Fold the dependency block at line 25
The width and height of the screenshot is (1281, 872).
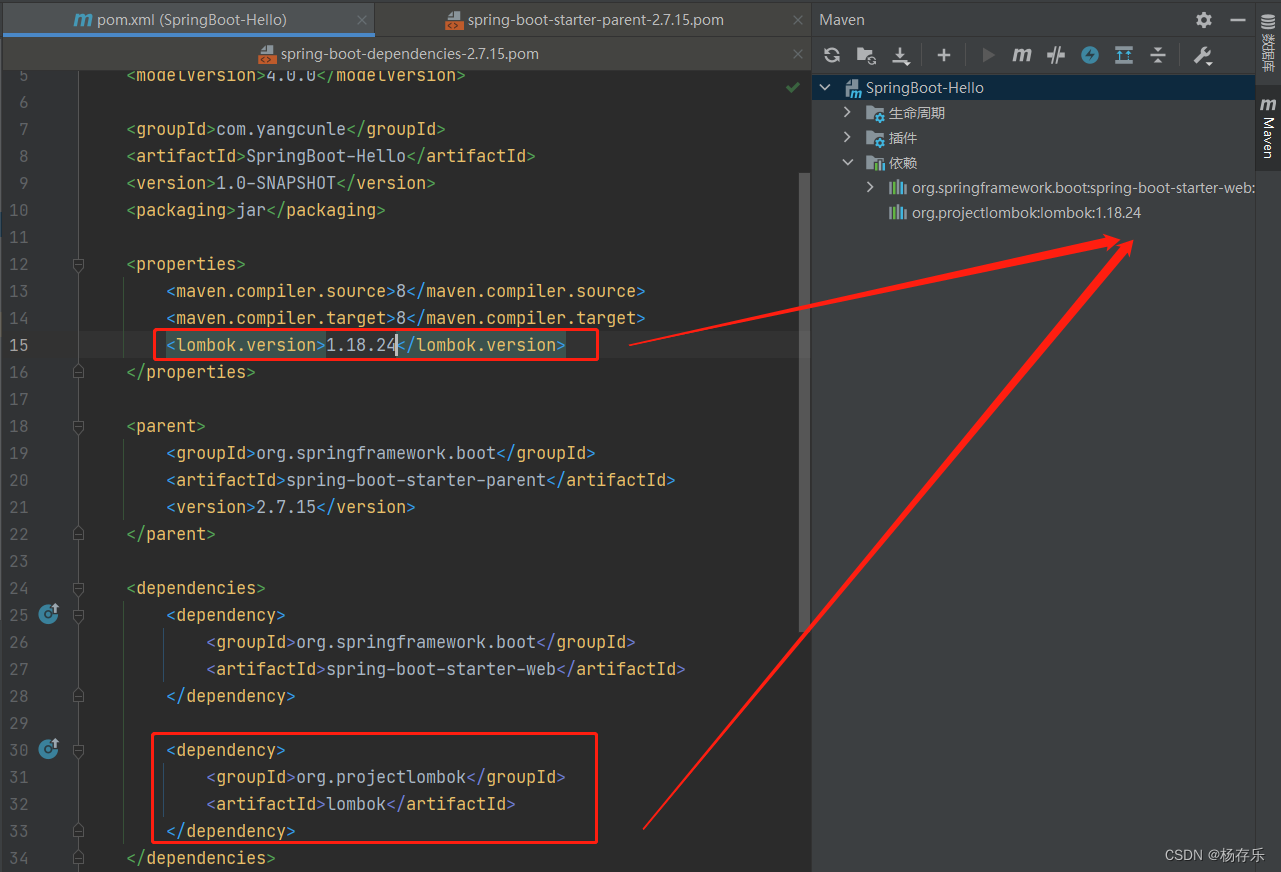[x=79, y=616]
